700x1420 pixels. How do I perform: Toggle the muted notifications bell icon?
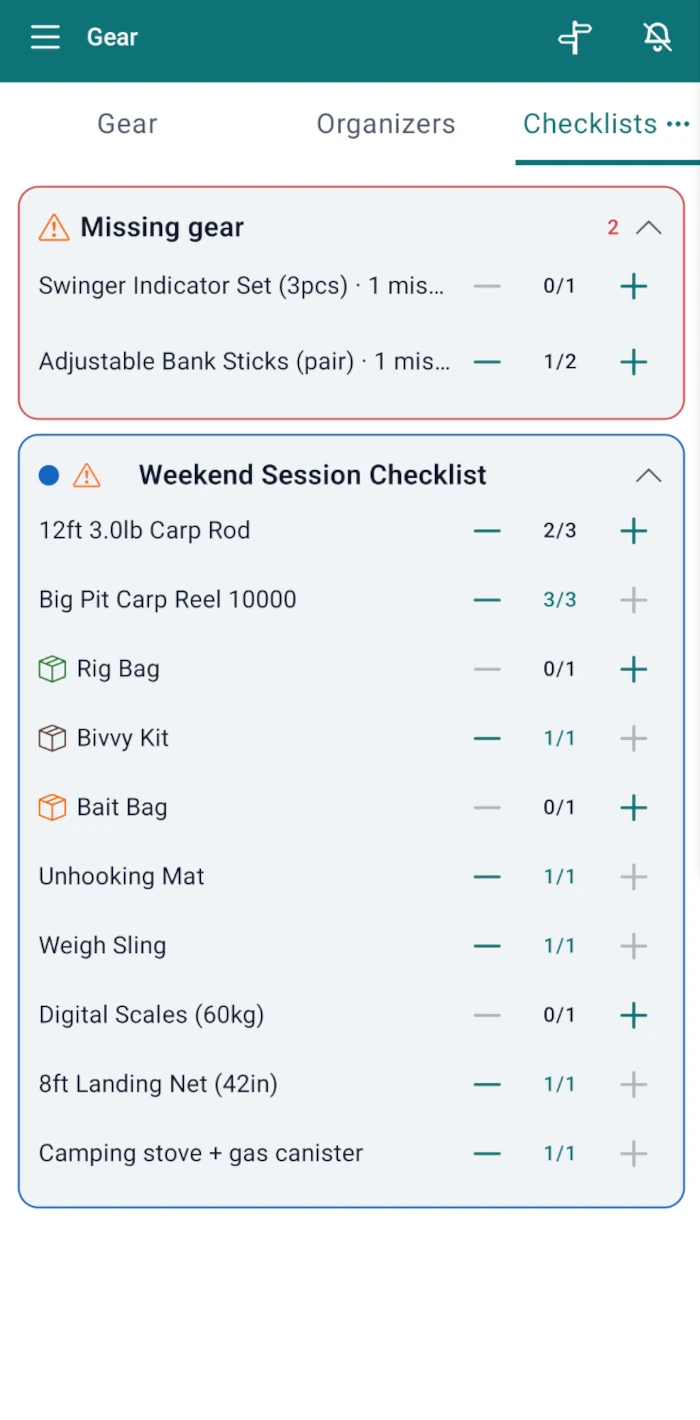coord(657,38)
